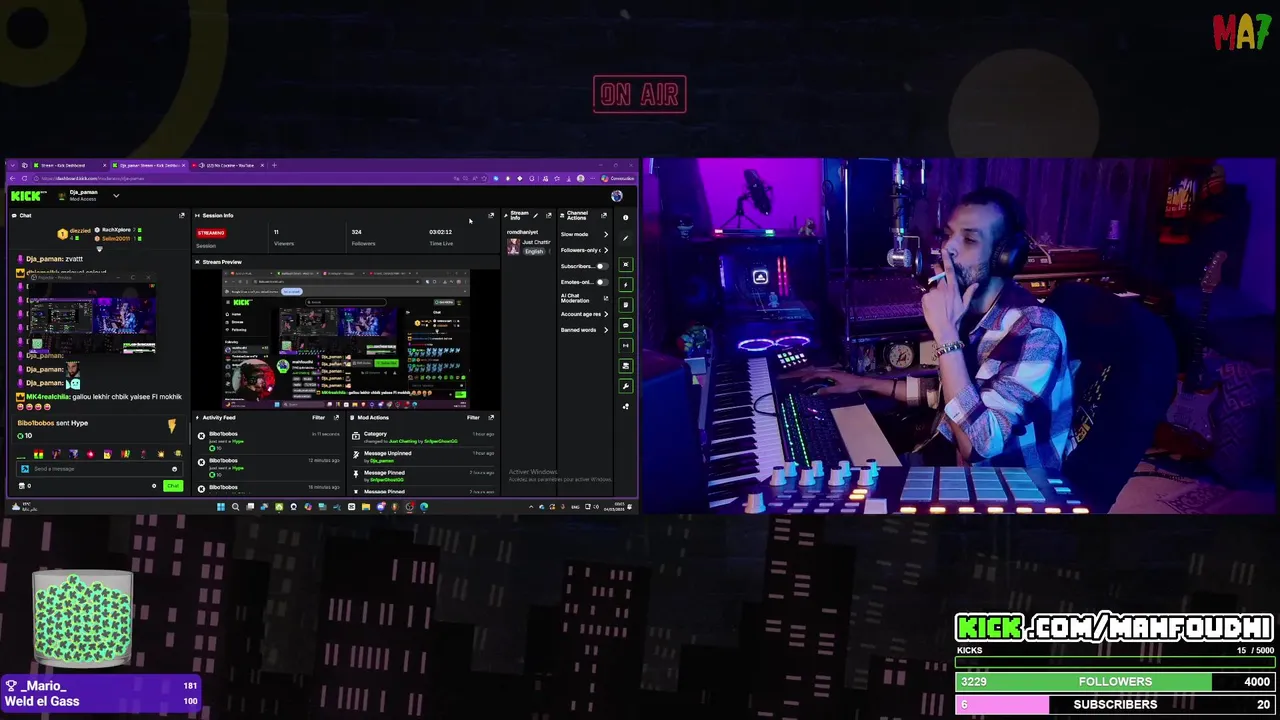Toggle the wrench channel actions sidebar icon

coord(626,386)
